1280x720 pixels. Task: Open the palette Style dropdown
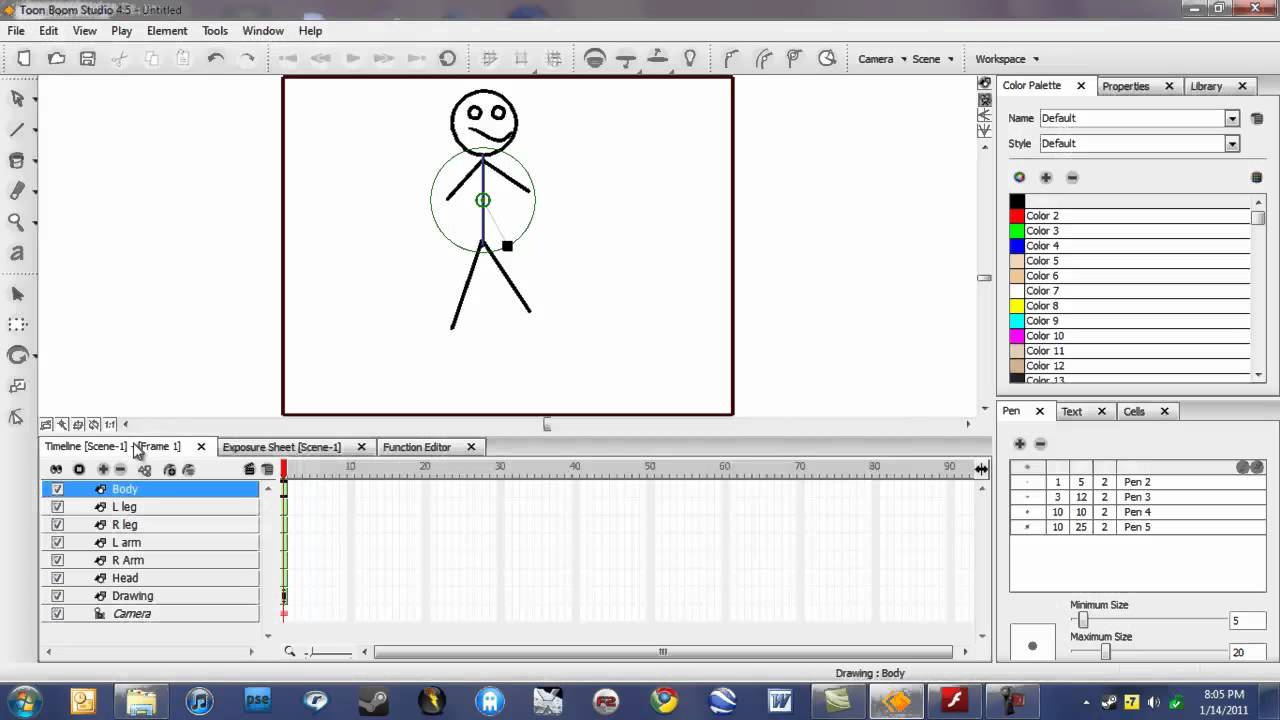click(1232, 144)
